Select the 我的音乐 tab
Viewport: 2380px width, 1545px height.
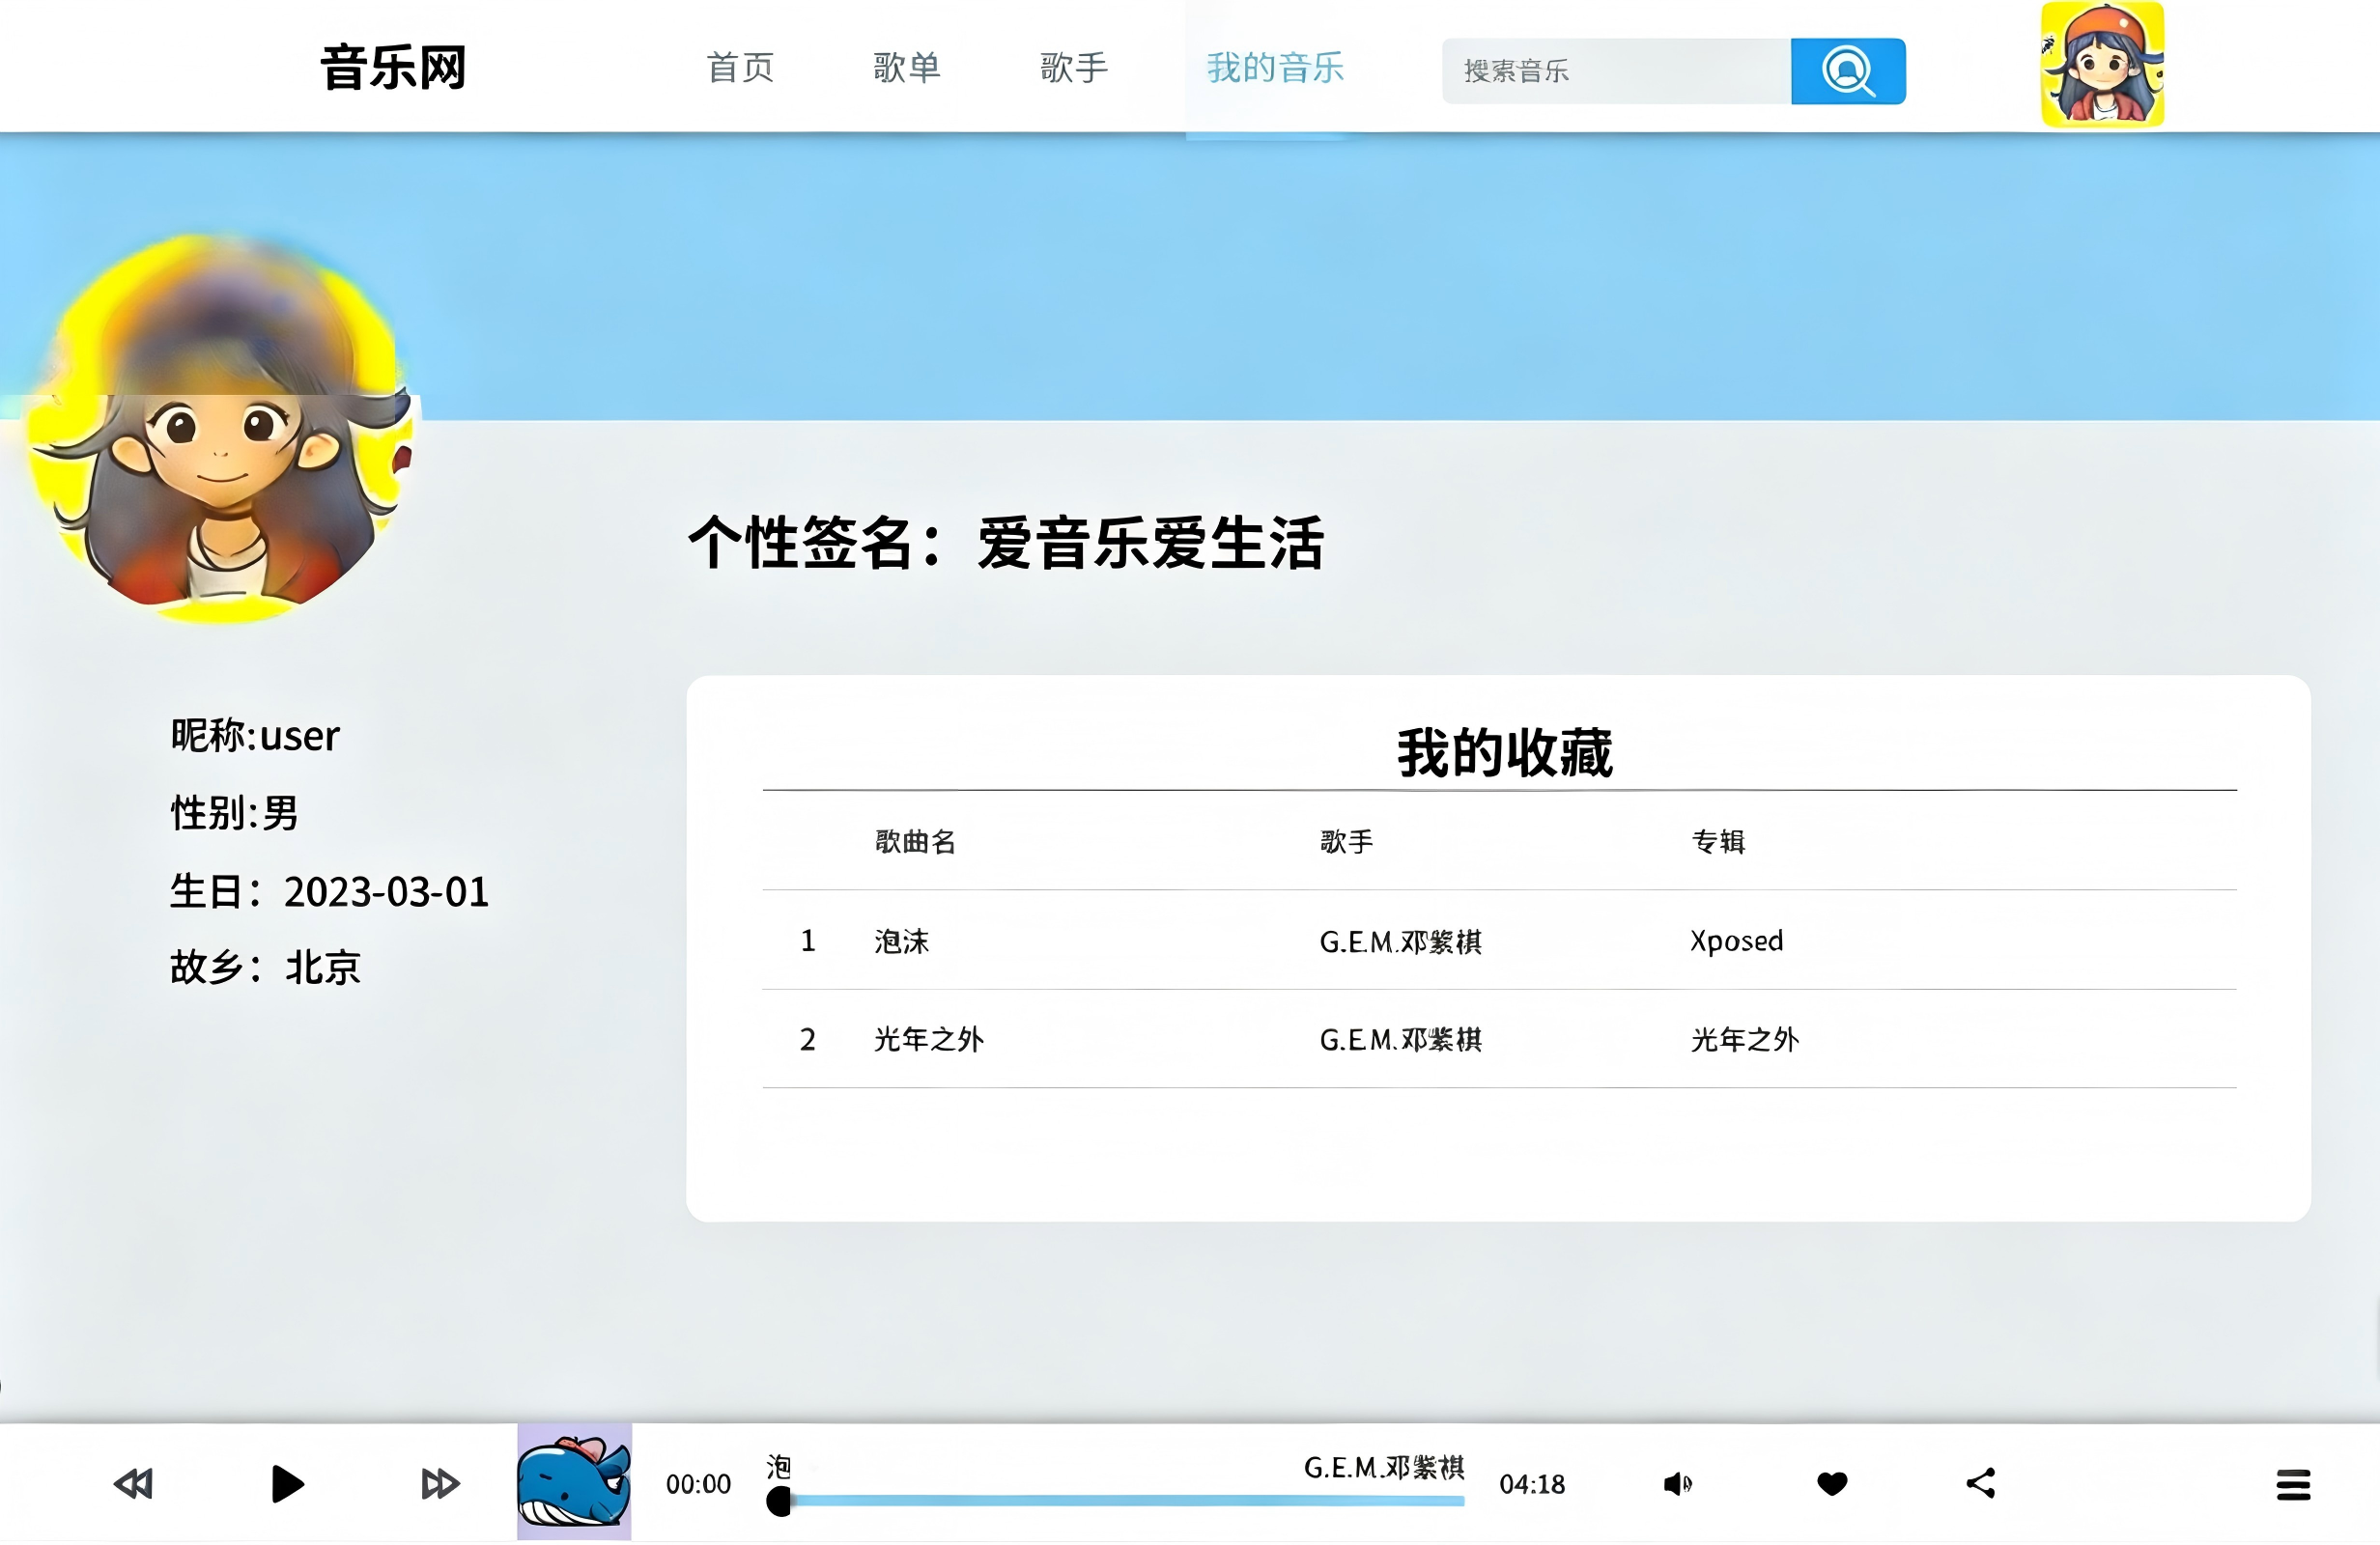1275,68
